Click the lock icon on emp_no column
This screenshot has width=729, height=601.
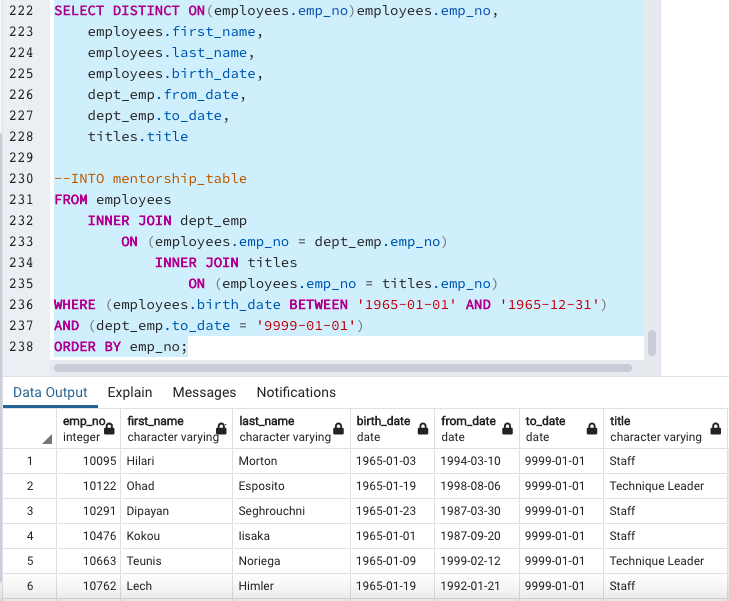pyautogui.click(x=109, y=429)
